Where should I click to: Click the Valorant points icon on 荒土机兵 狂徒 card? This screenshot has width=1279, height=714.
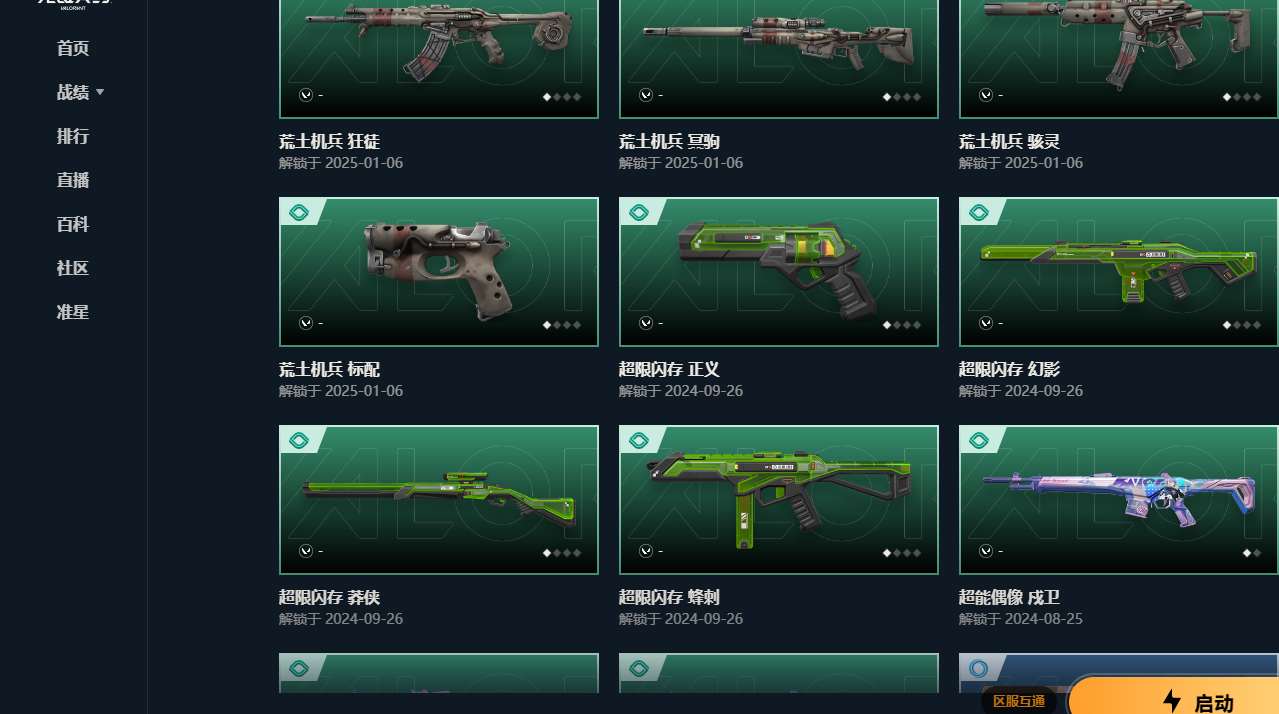pos(306,95)
